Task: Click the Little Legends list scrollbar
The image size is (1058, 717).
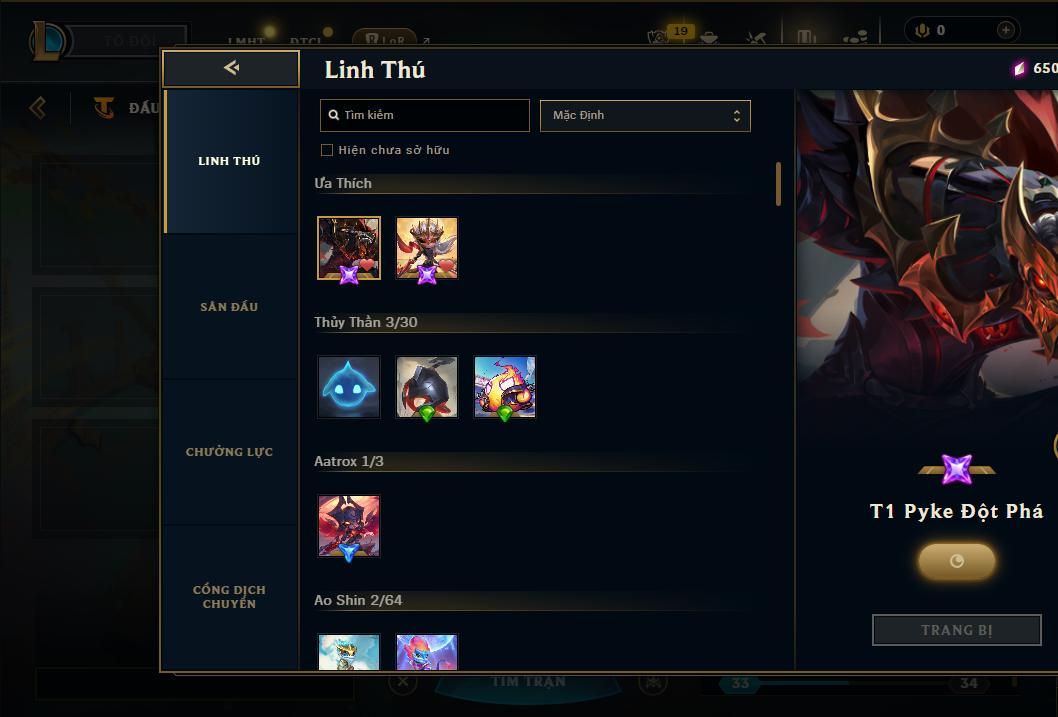Action: pos(778,183)
